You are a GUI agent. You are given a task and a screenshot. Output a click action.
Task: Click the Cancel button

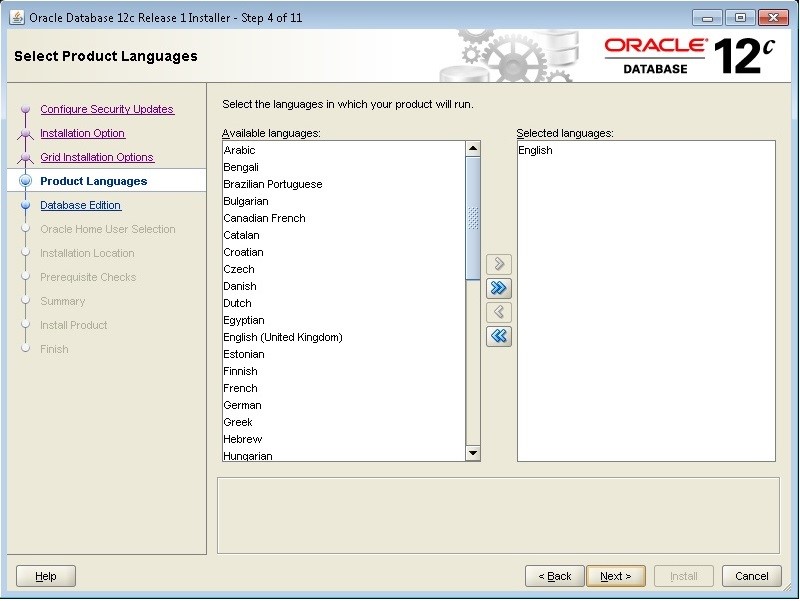click(x=752, y=576)
